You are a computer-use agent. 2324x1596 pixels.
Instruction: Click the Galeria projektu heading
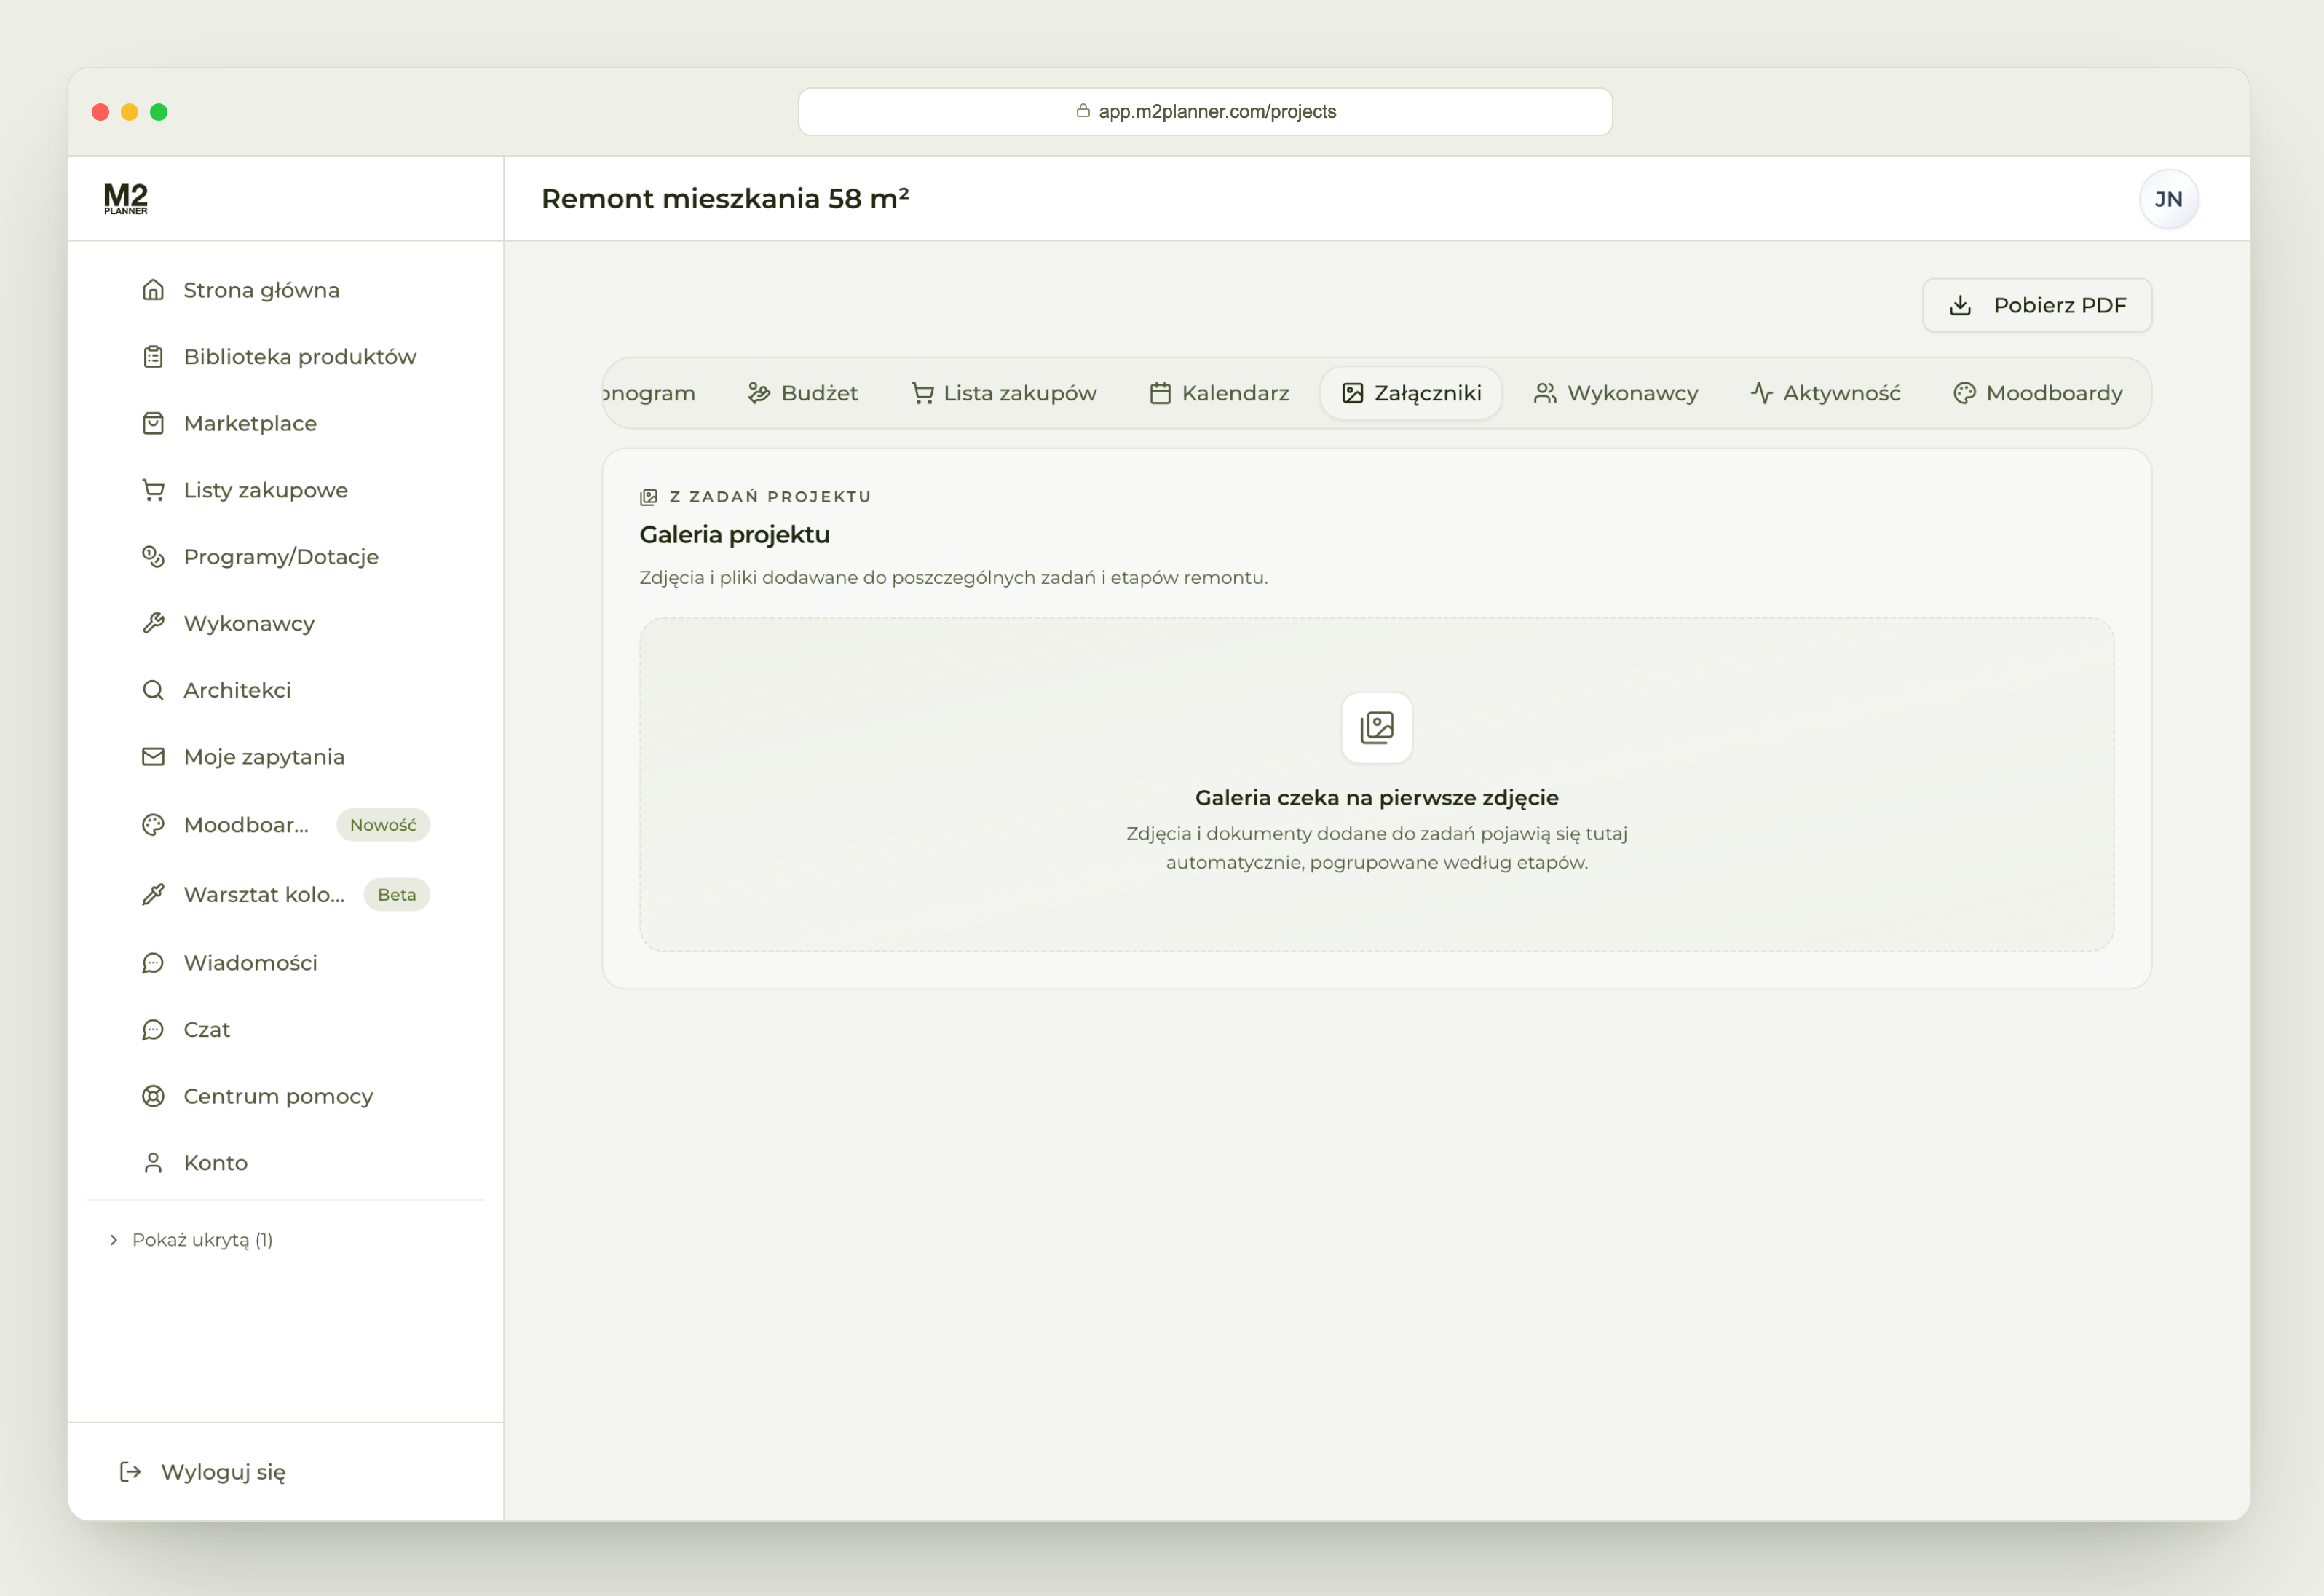coord(735,535)
